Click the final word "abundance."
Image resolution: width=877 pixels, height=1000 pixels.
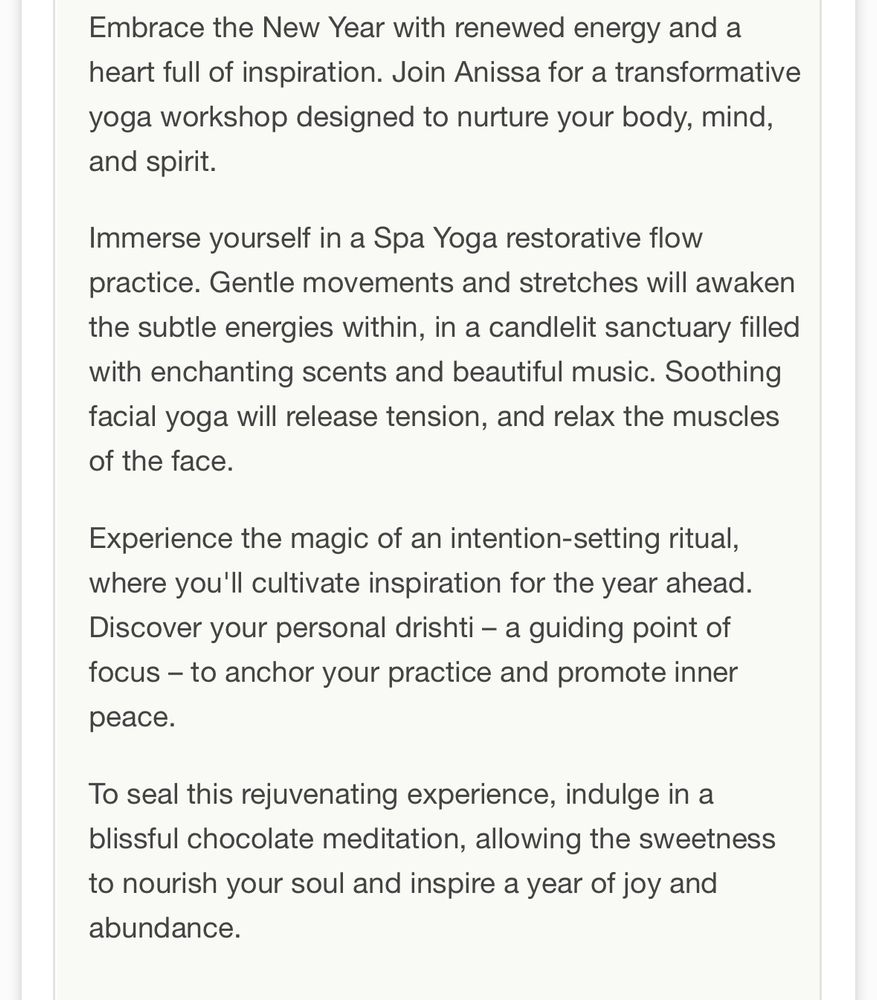165,929
